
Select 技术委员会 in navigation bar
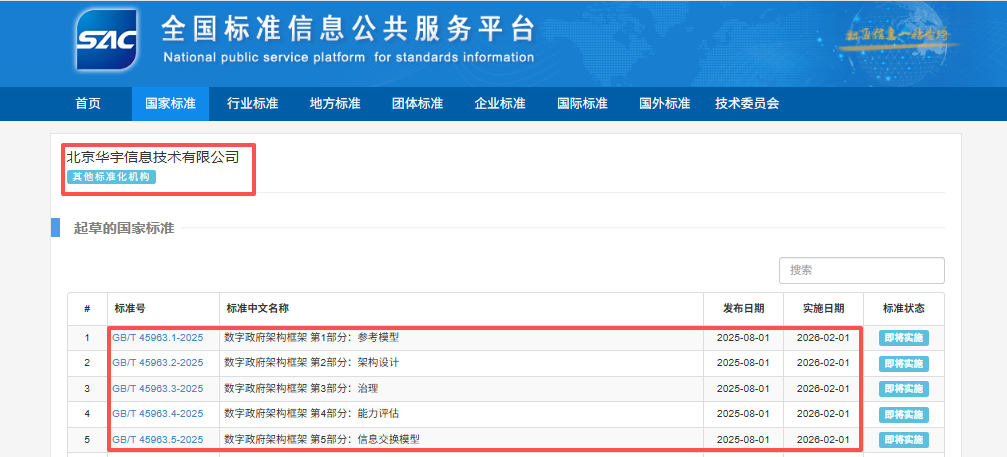pyautogui.click(x=747, y=104)
